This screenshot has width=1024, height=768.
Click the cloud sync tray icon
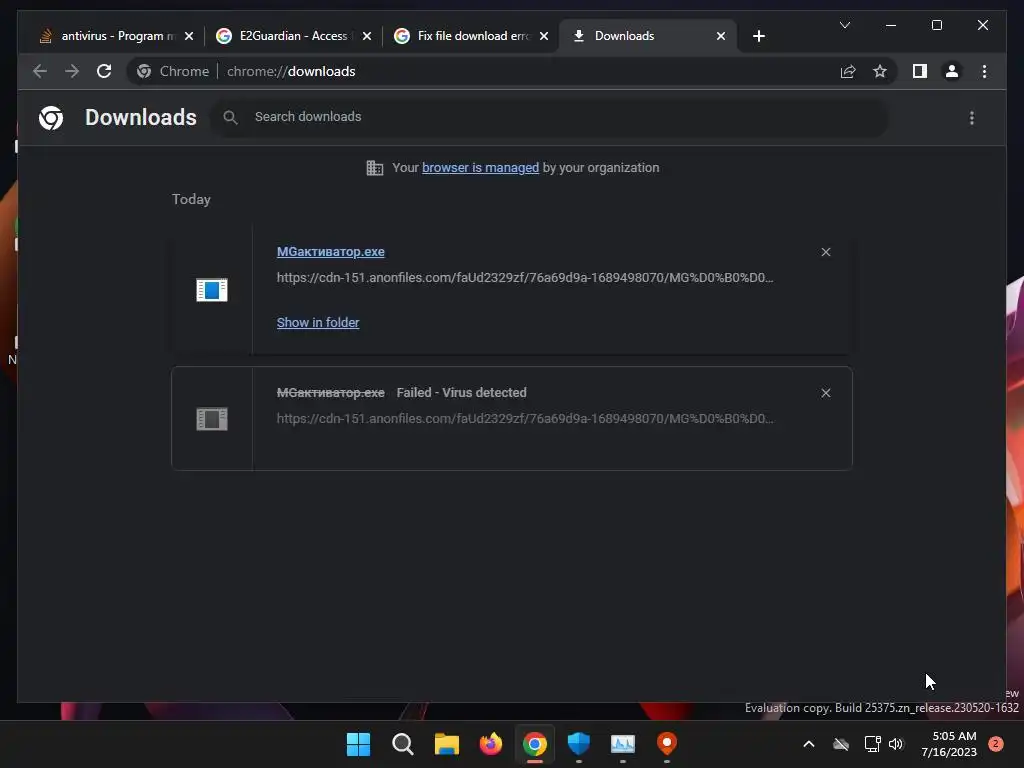click(841, 744)
